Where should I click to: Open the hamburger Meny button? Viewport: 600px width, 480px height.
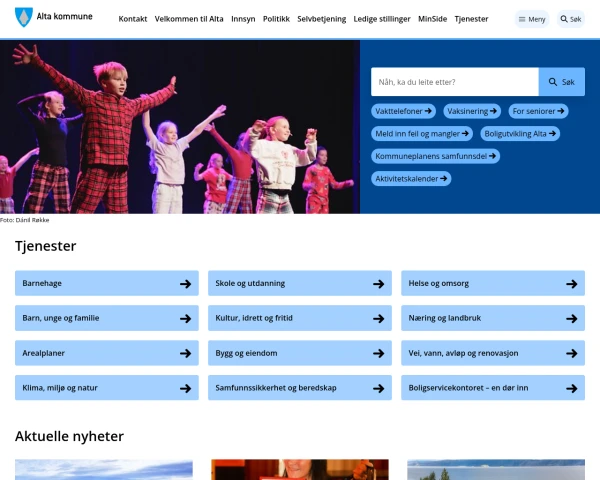click(532, 19)
